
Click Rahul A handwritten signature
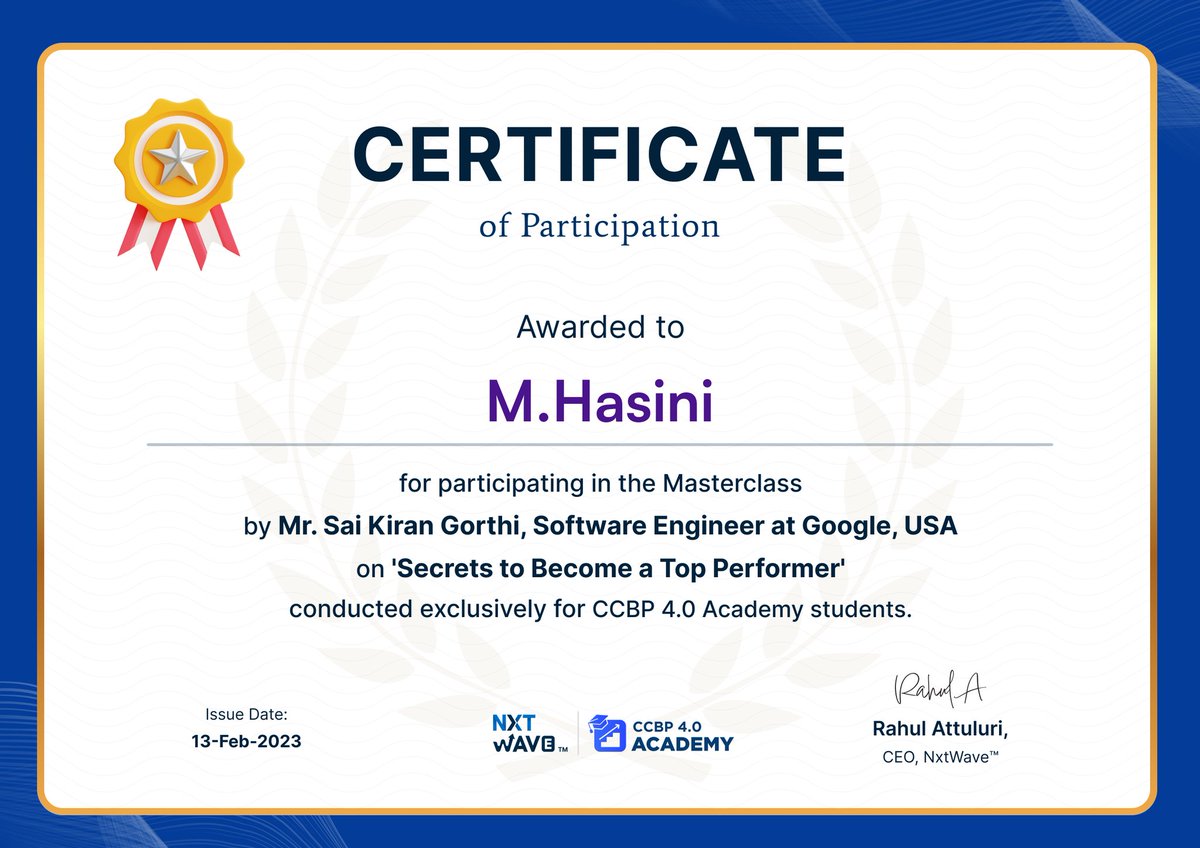tap(939, 689)
